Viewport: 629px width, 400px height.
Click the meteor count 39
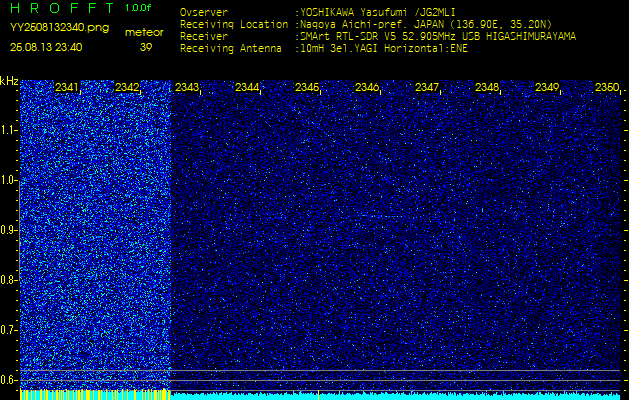[146, 47]
